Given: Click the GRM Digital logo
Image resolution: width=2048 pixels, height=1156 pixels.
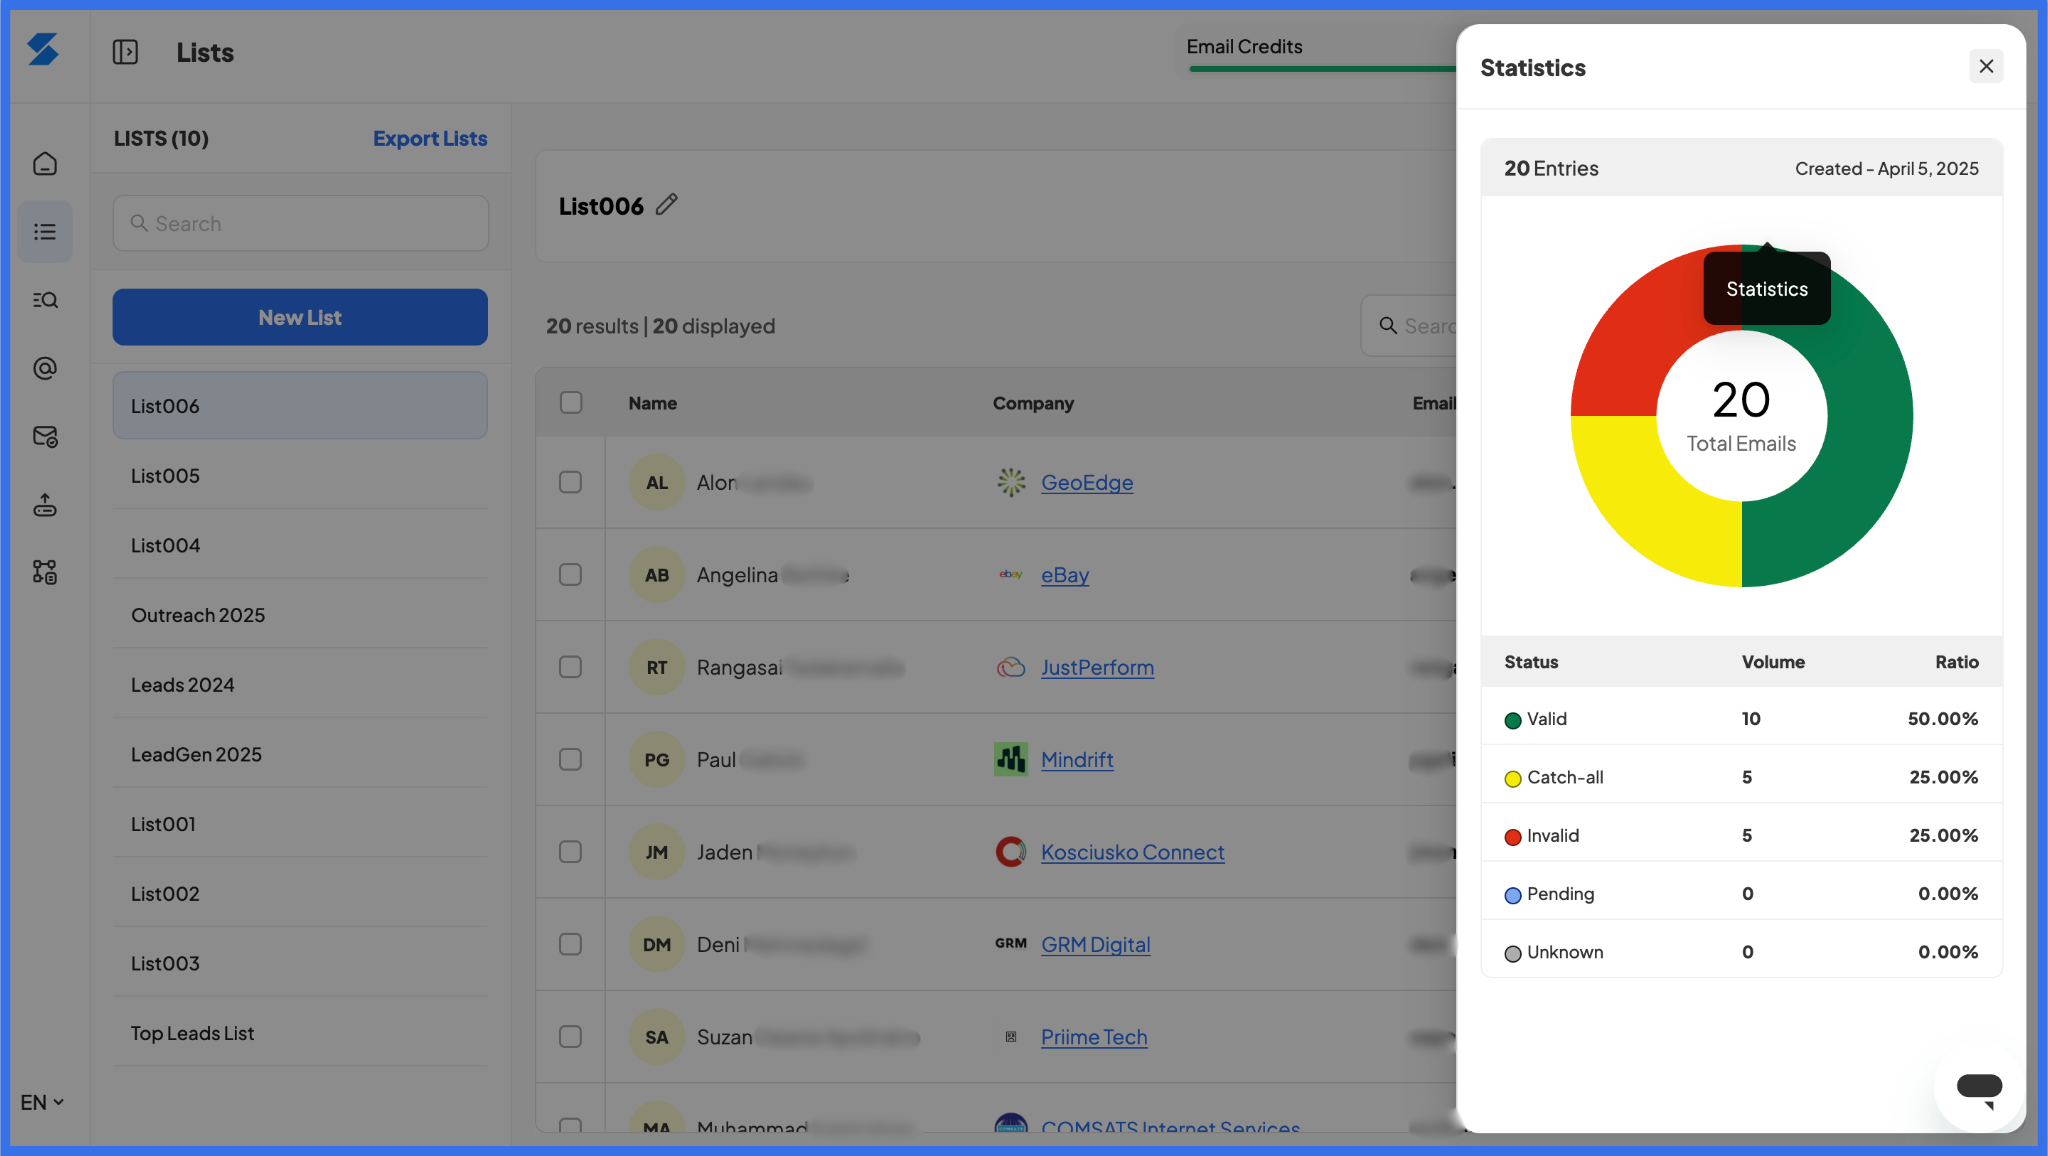Looking at the screenshot, I should point(1011,944).
